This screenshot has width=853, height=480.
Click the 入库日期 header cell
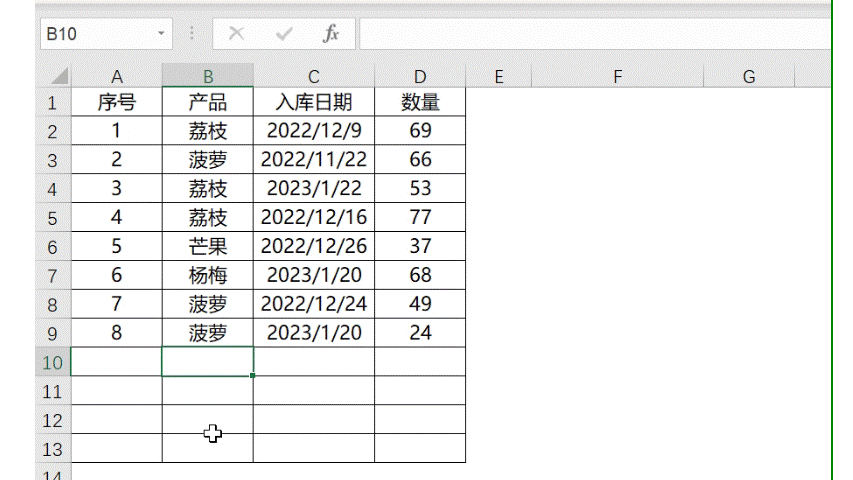pyautogui.click(x=314, y=102)
